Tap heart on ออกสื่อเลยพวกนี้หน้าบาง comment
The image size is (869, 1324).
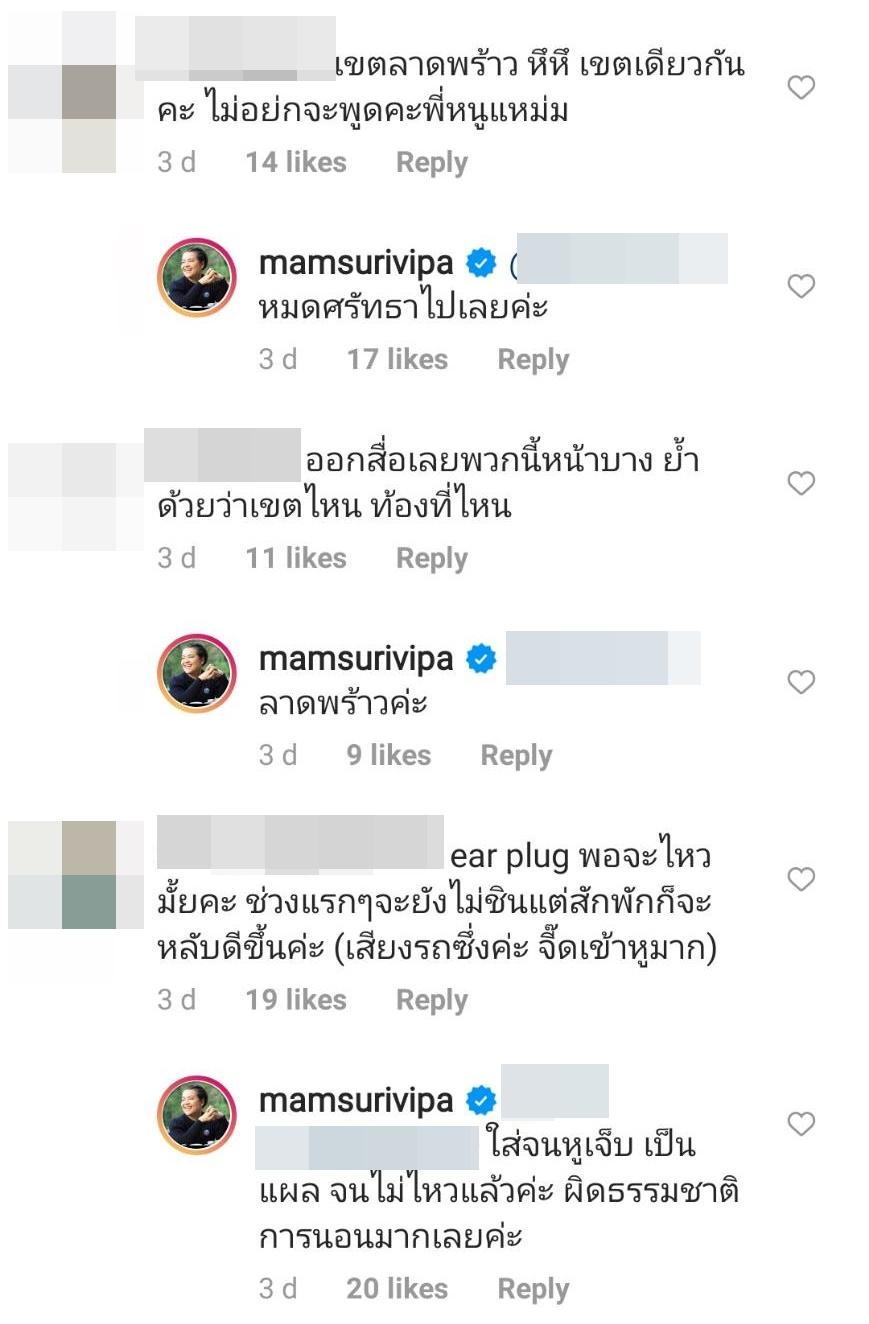coord(801,484)
